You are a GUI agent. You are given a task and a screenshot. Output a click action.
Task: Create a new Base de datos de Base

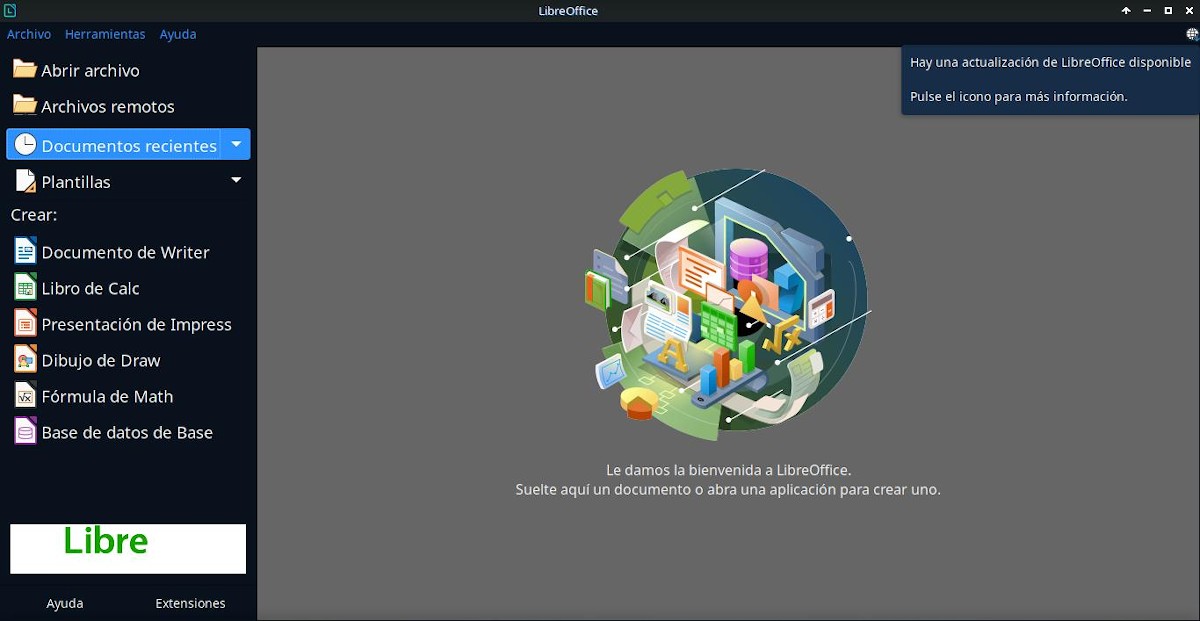(128, 432)
